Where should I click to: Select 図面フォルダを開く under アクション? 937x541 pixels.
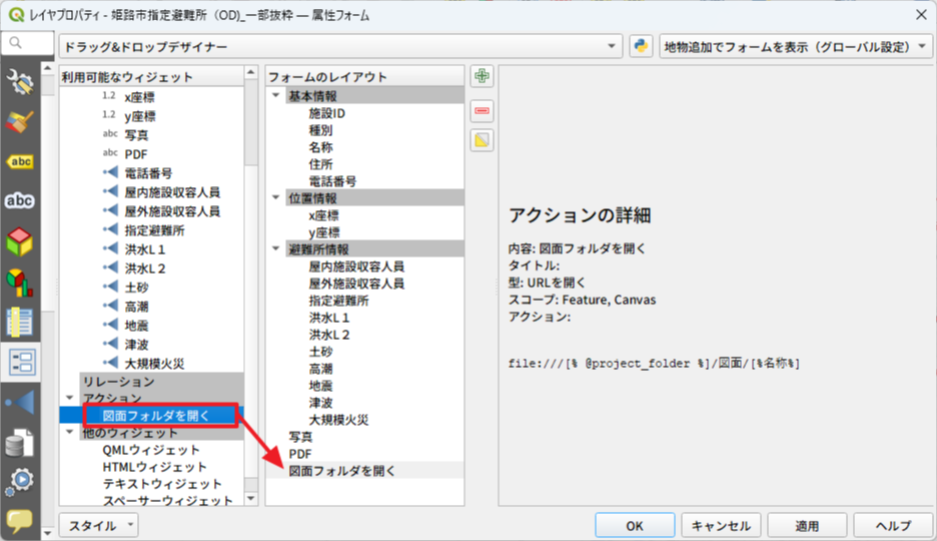146,416
